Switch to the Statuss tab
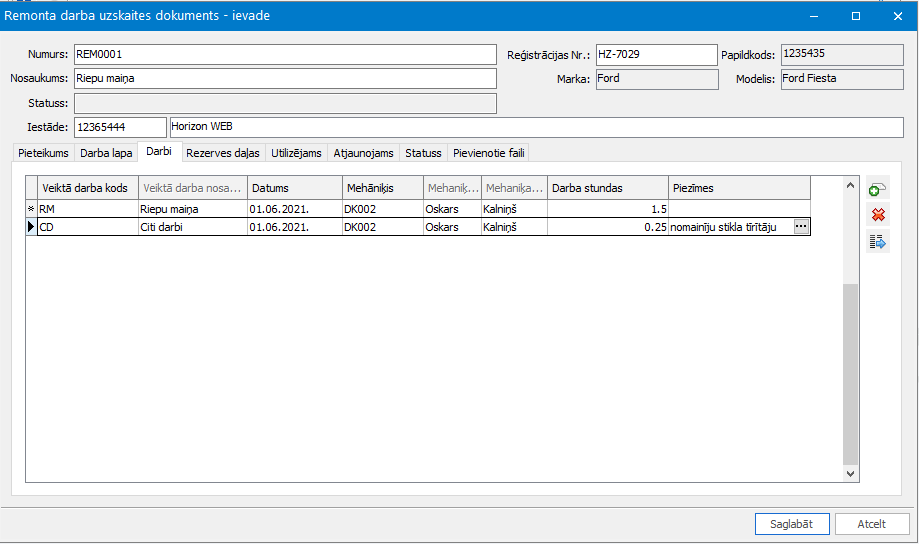The image size is (919, 544). click(x=423, y=153)
